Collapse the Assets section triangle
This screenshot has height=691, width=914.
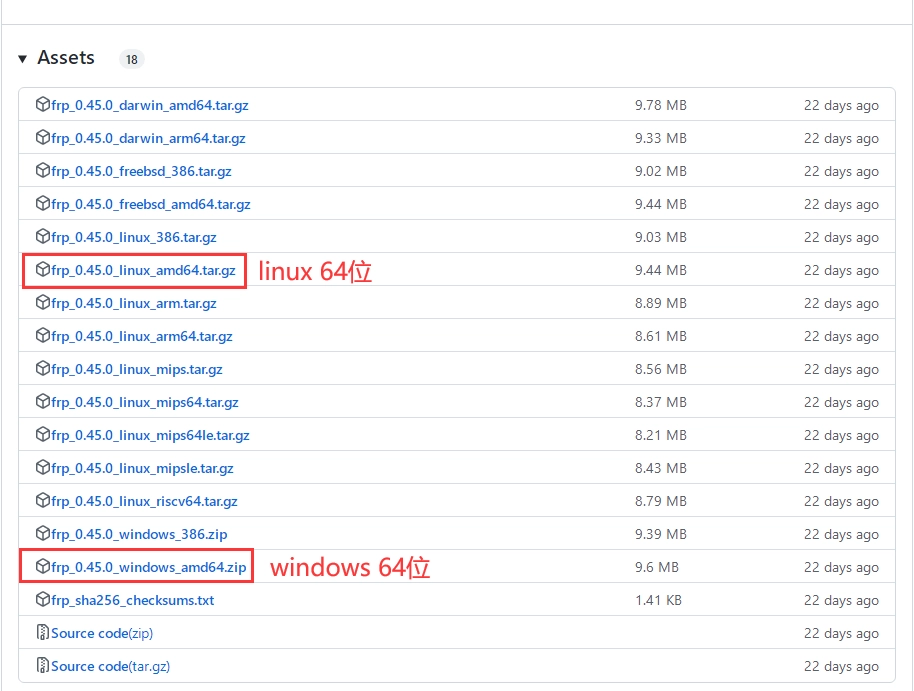pyautogui.click(x=23, y=59)
